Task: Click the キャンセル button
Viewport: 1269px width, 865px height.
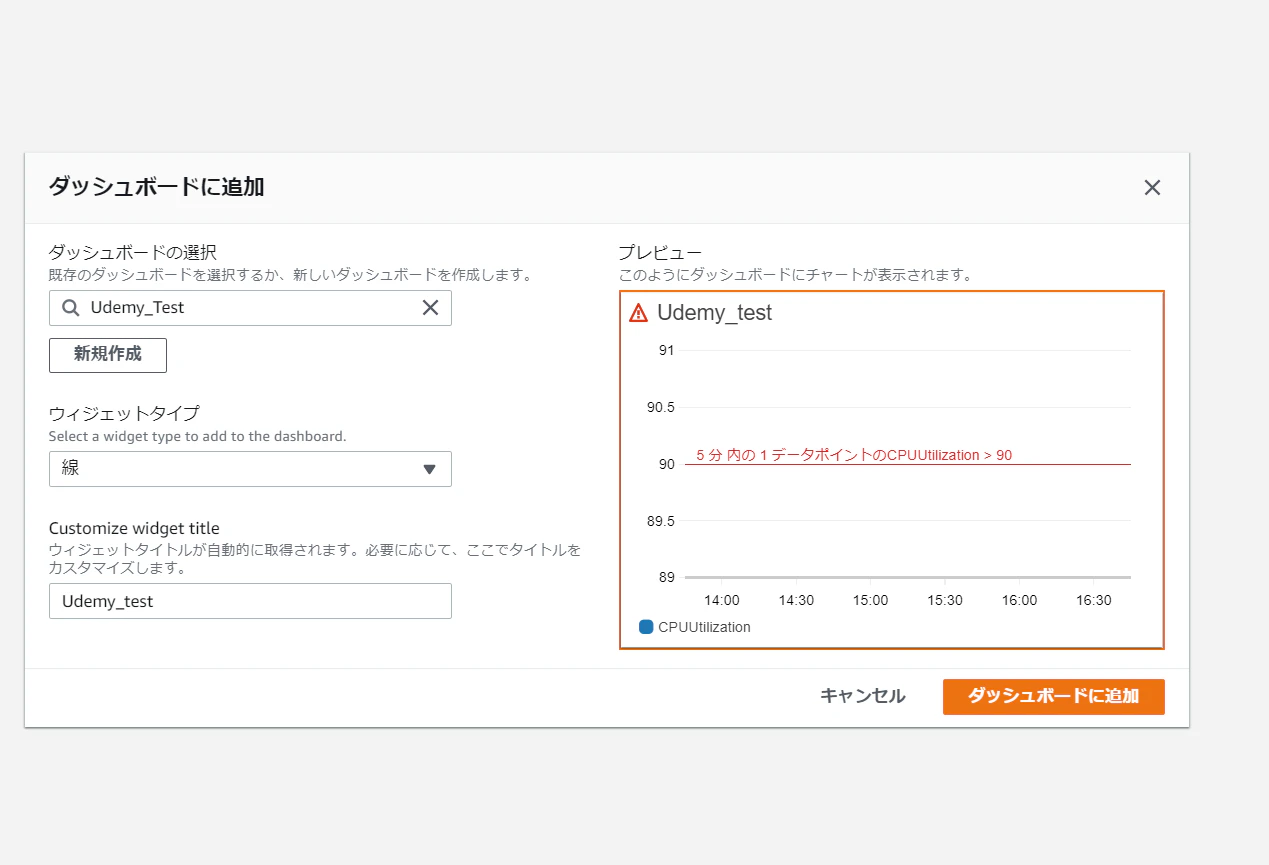Action: (863, 696)
